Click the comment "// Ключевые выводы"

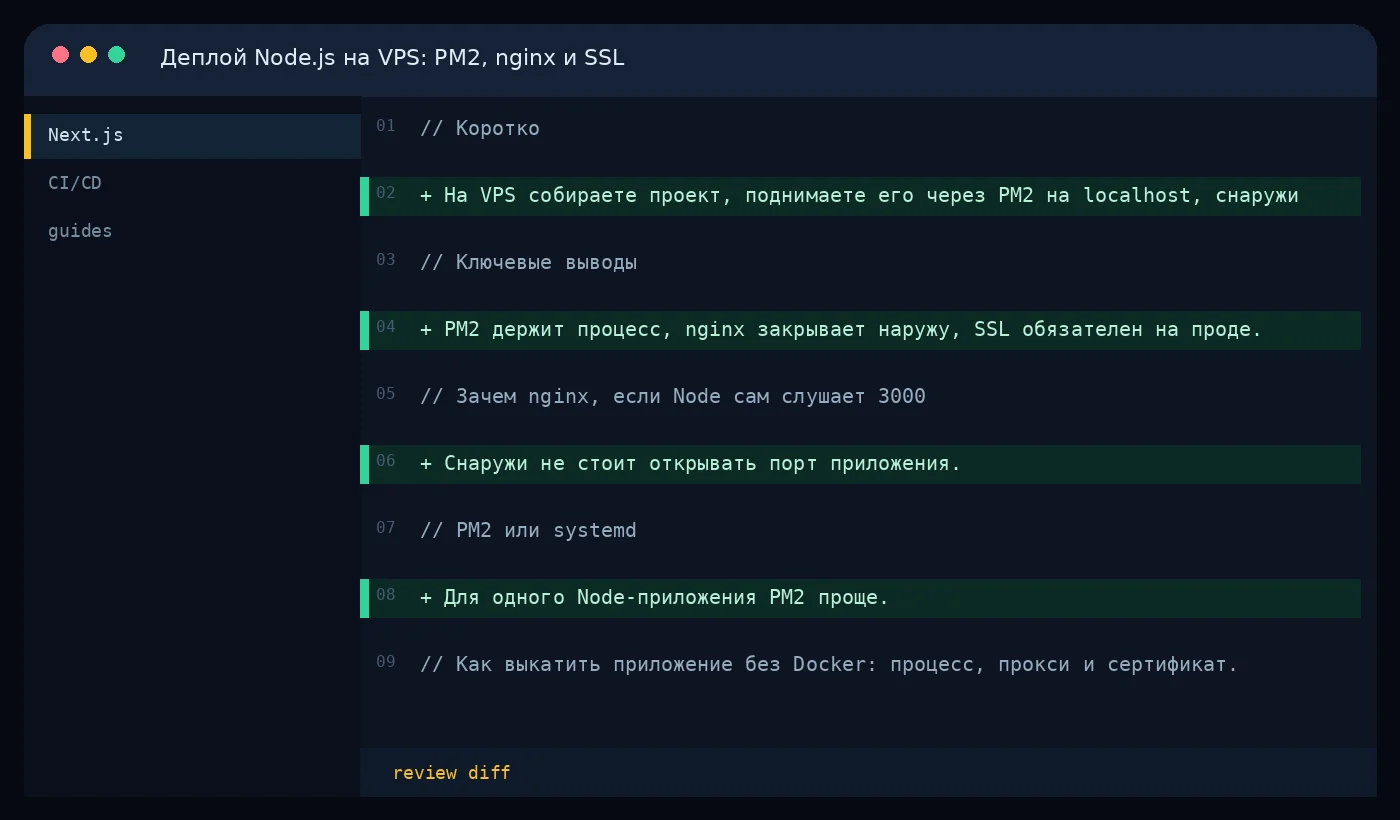click(x=529, y=262)
